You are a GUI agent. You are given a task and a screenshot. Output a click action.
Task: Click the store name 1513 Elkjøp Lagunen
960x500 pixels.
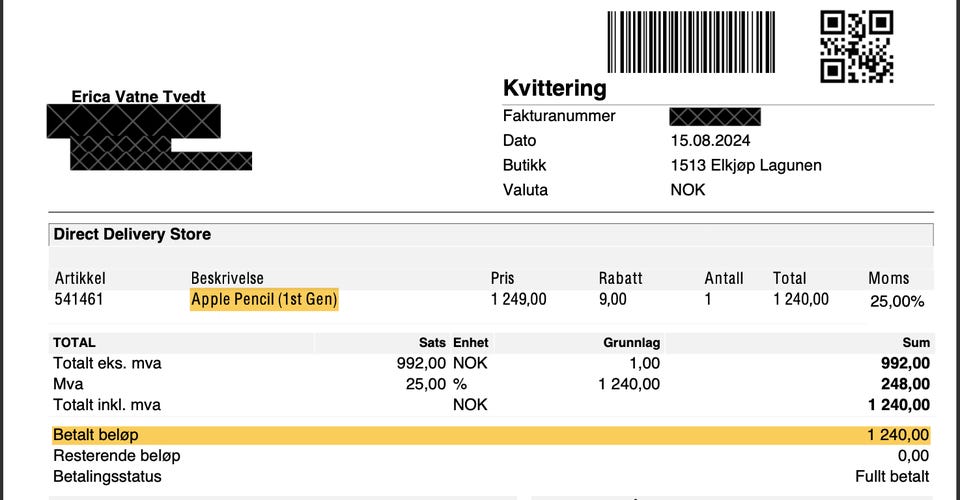point(745,165)
